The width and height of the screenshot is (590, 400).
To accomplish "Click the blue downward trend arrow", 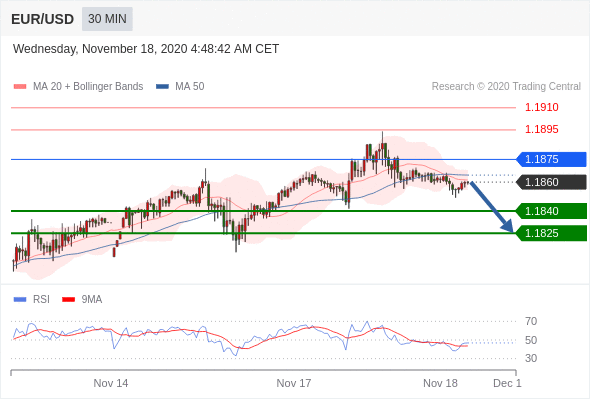I will point(492,207).
